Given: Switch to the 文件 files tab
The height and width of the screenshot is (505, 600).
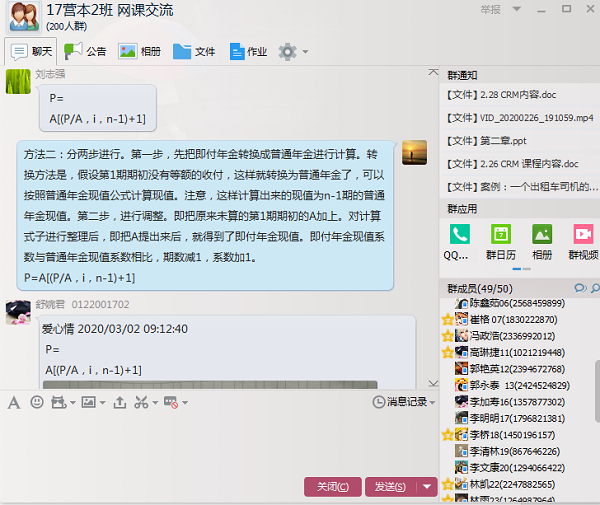Looking at the screenshot, I should click(194, 51).
